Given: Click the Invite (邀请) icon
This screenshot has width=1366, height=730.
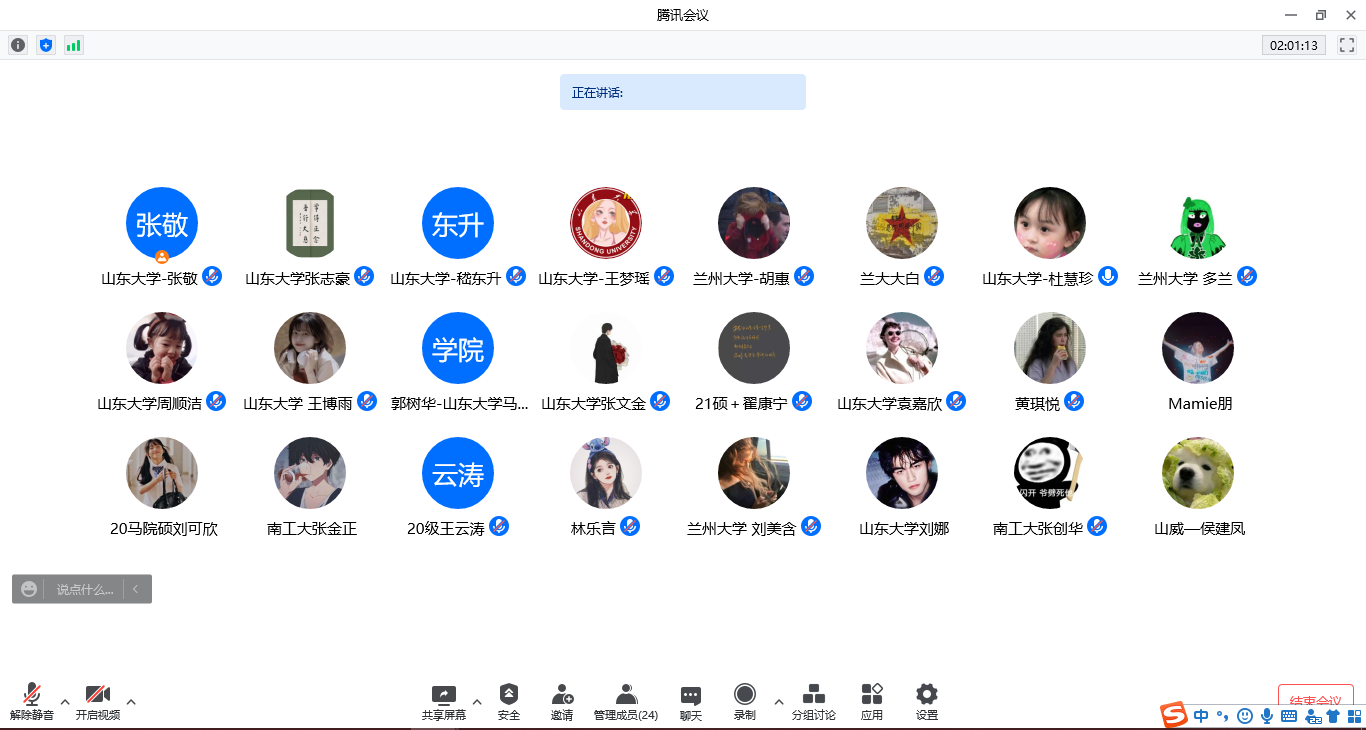Looking at the screenshot, I should tap(562, 701).
